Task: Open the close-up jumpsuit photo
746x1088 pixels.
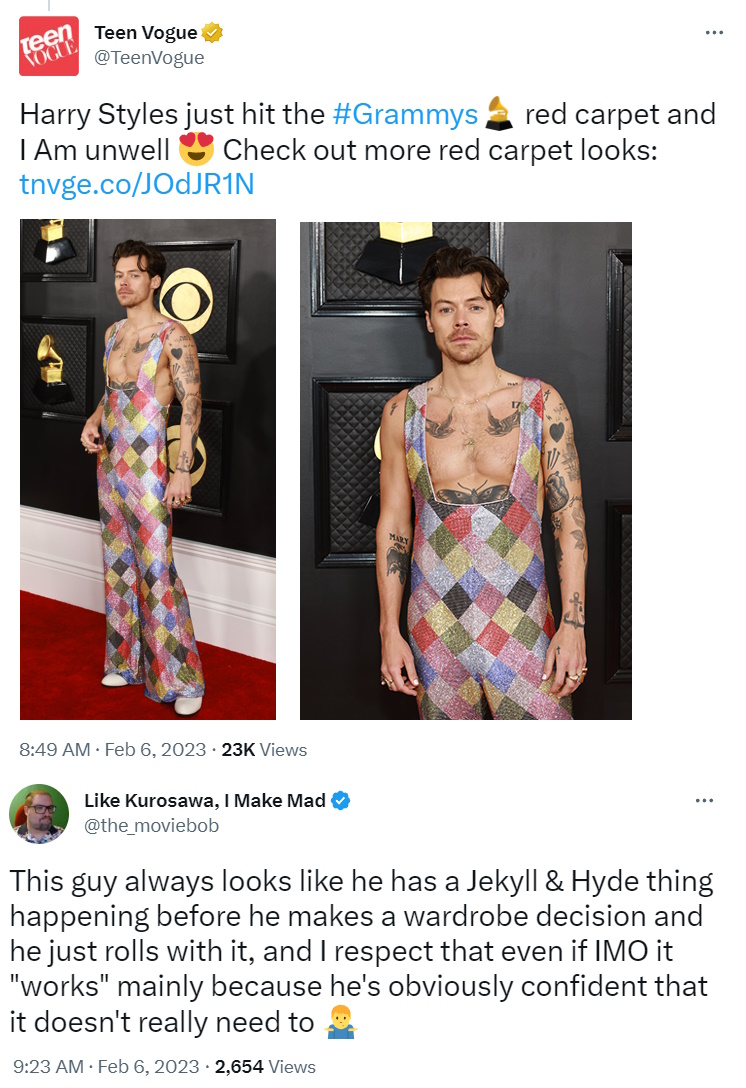Action: pyautogui.click(x=466, y=470)
